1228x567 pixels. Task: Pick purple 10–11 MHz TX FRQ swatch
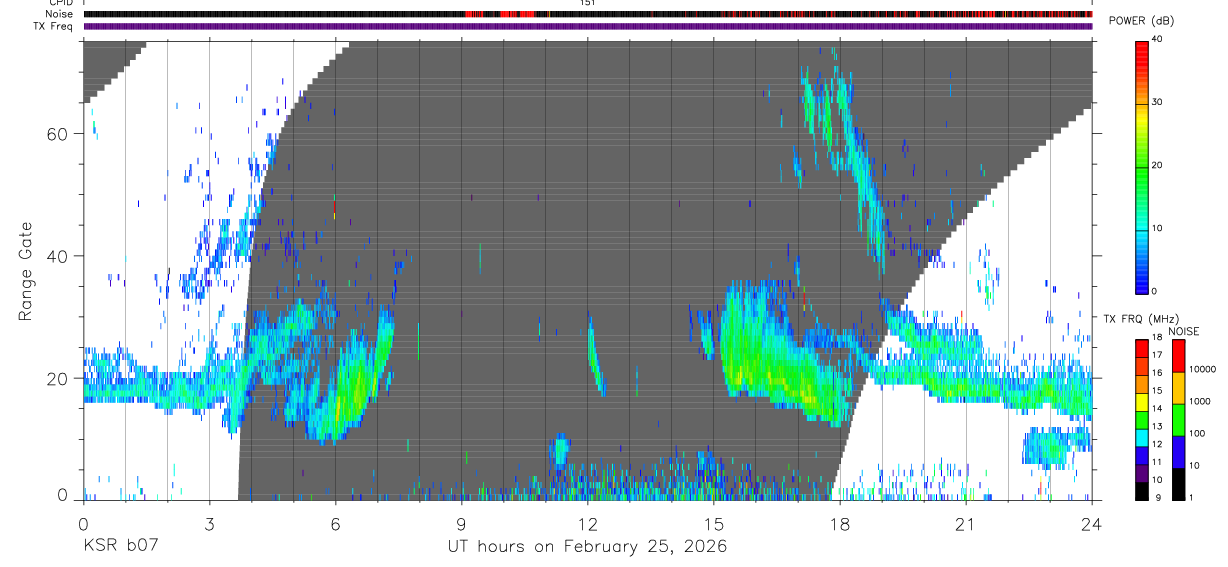pyautogui.click(x=1142, y=472)
